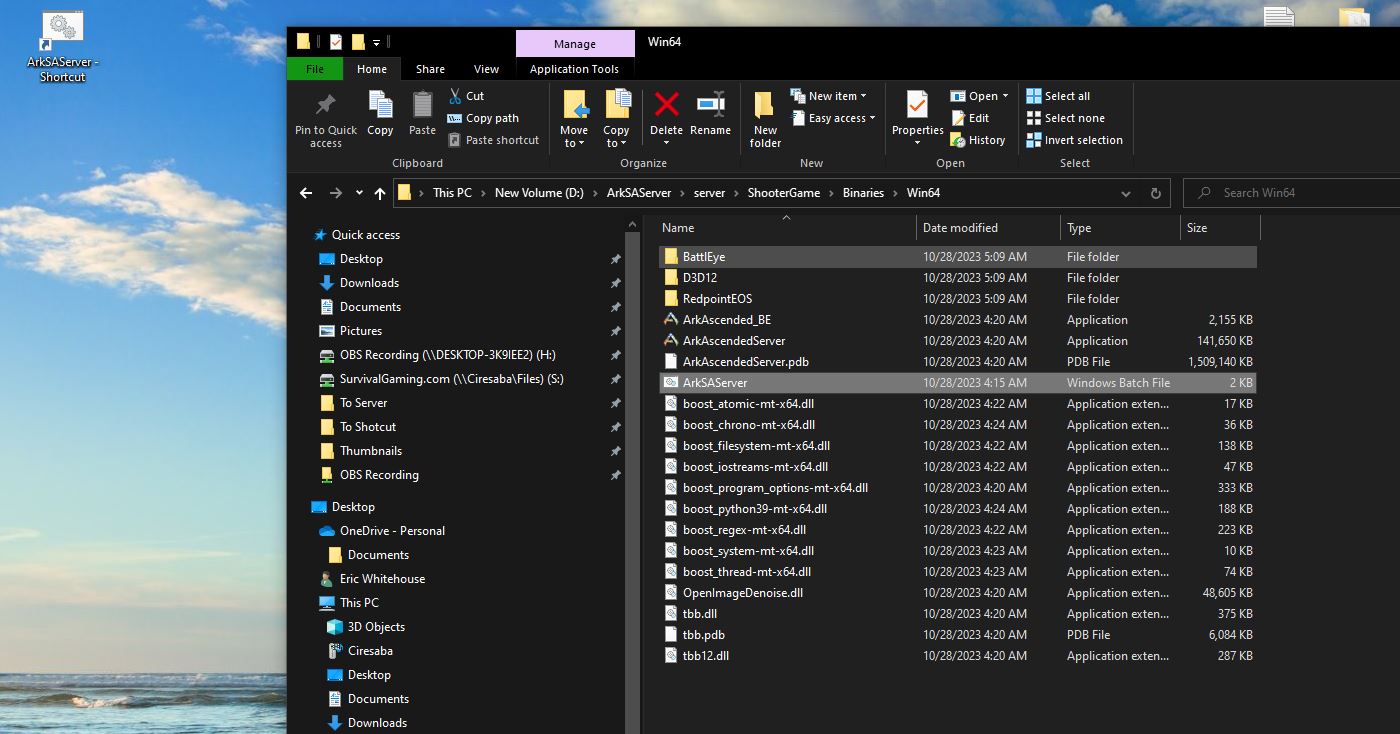Click Paste shortcut command
This screenshot has height=734, width=1400.
tap(493, 140)
